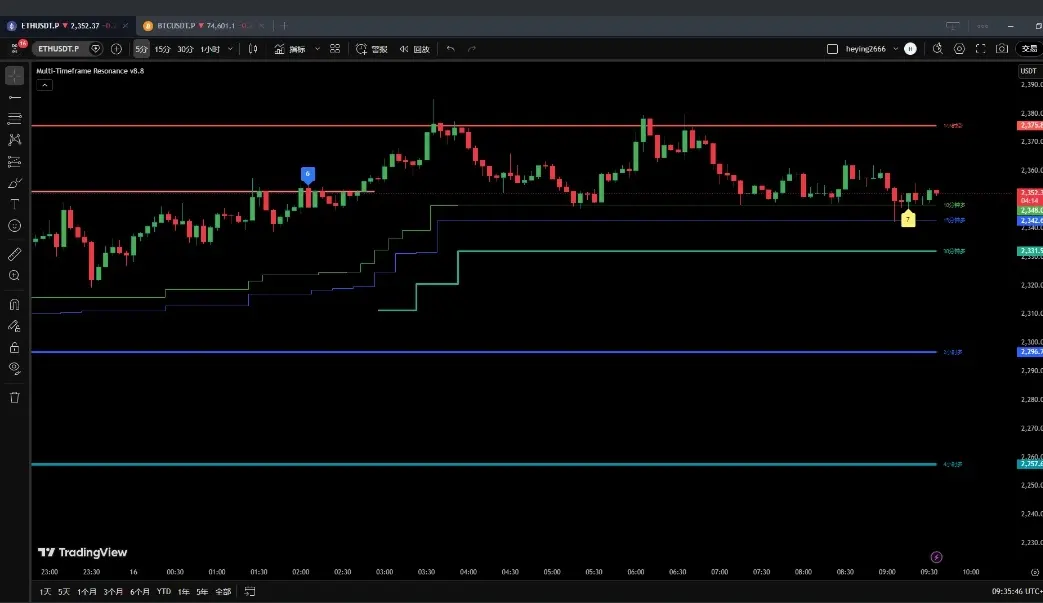Create an alert (警报)
The width and height of the screenshot is (1043, 603).
point(371,49)
